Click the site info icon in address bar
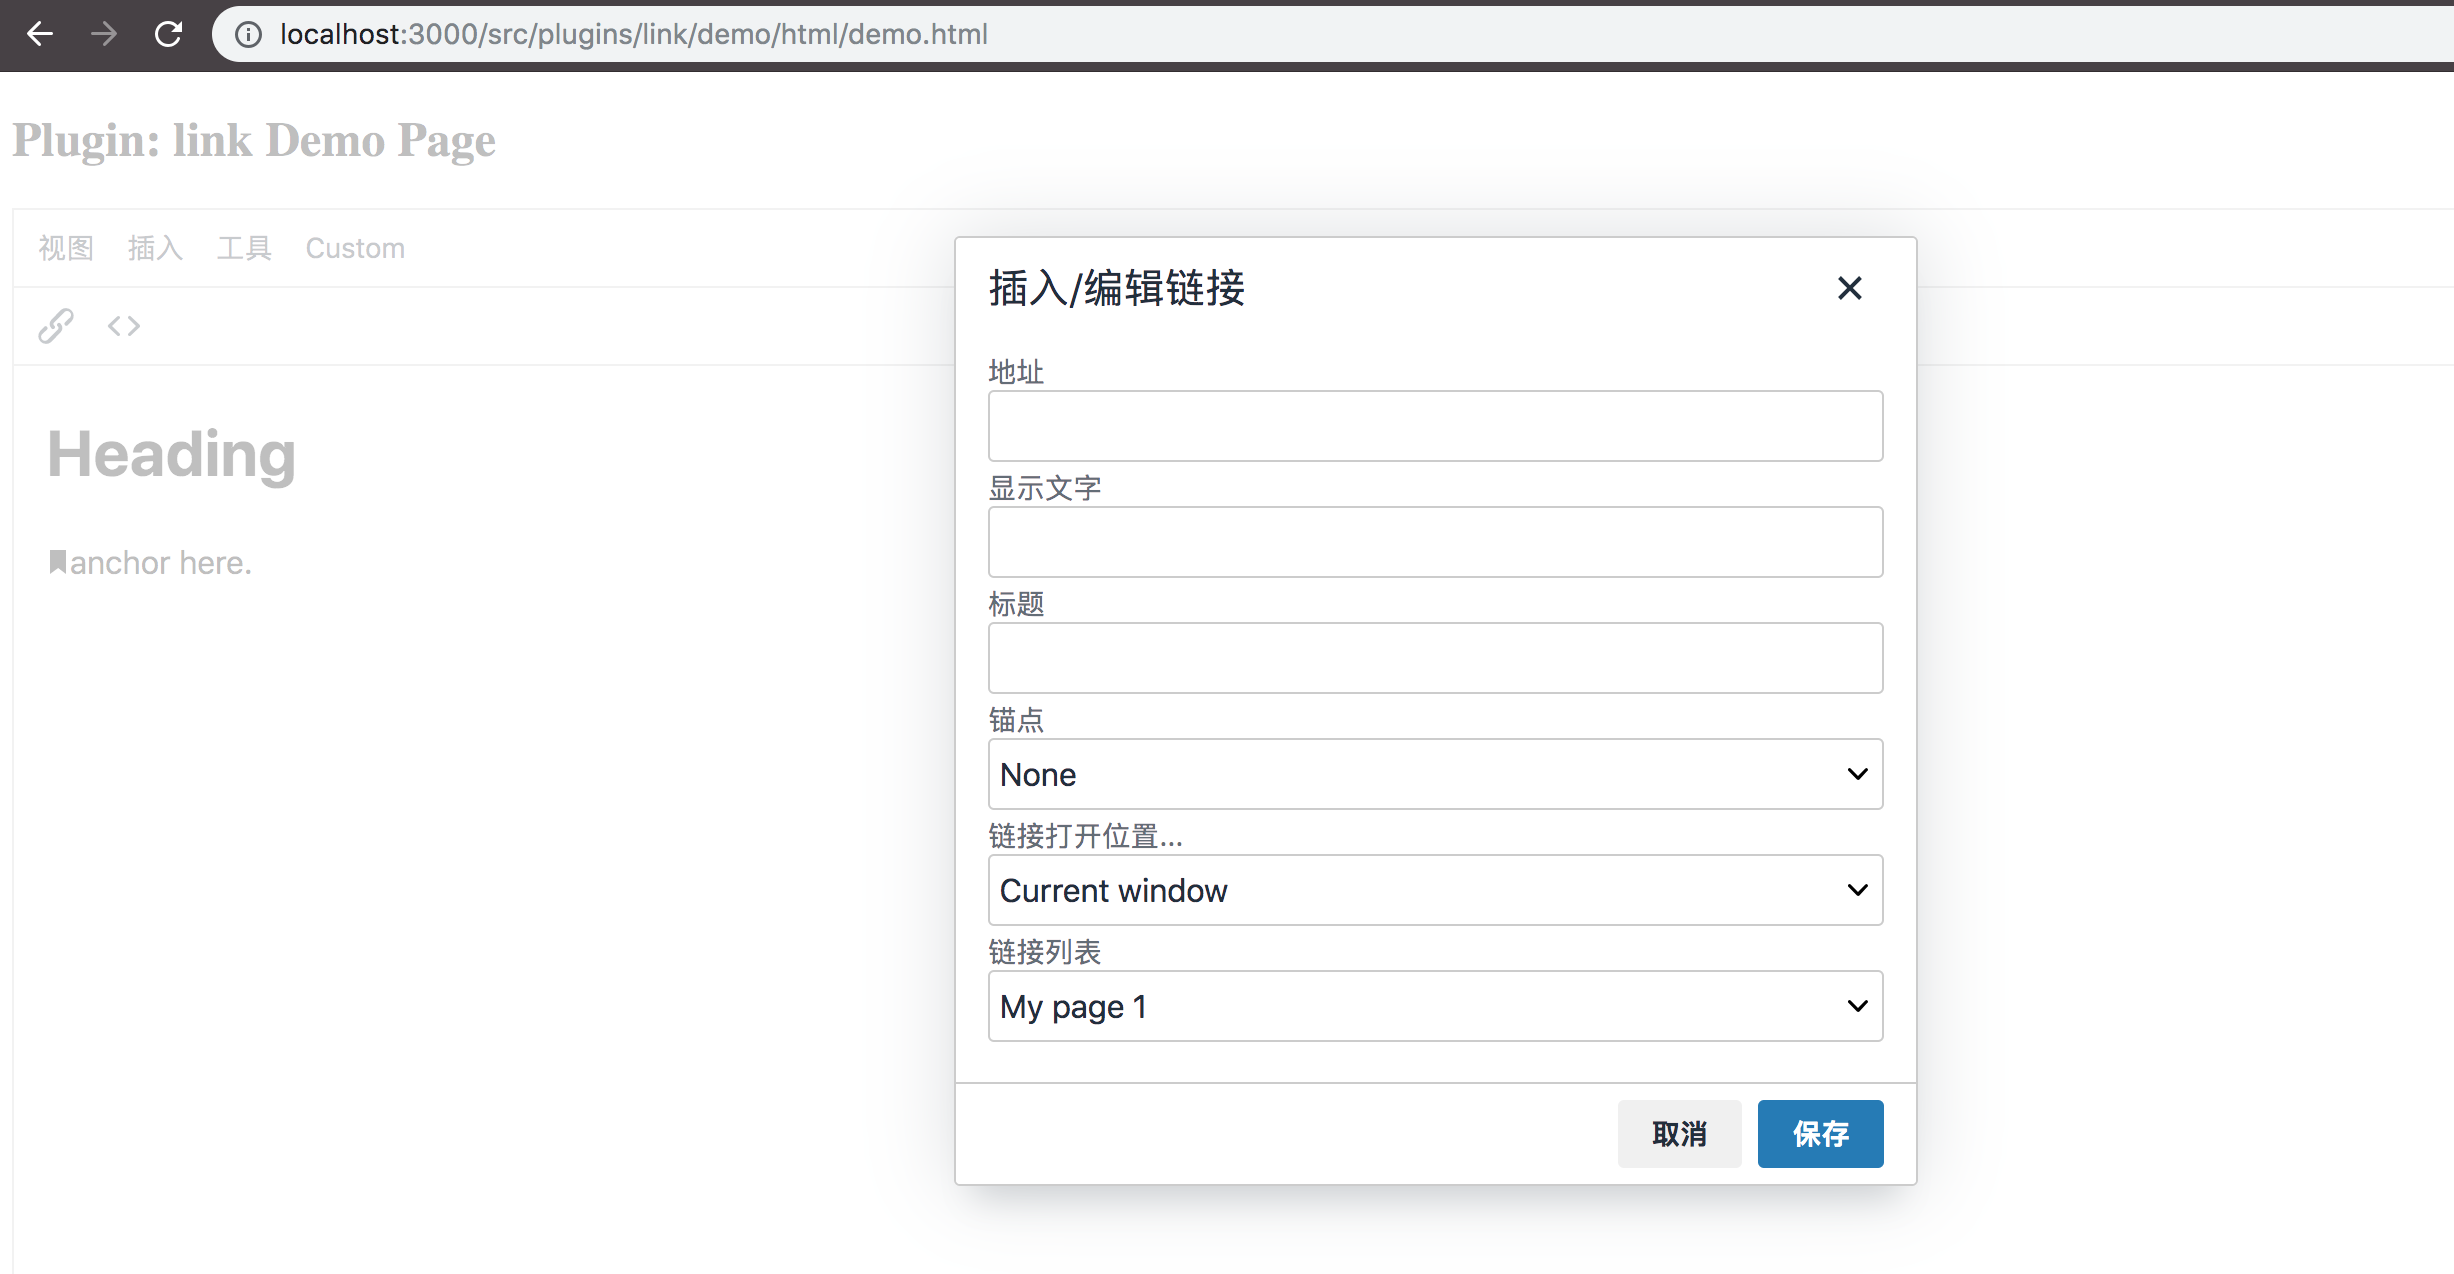This screenshot has height=1274, width=2454. click(248, 35)
